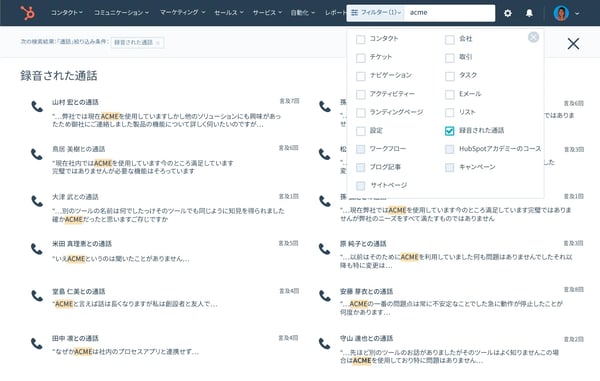Expand the マーケティング nav menu
Image resolution: width=600 pixels, height=381 pixels.
(183, 13)
